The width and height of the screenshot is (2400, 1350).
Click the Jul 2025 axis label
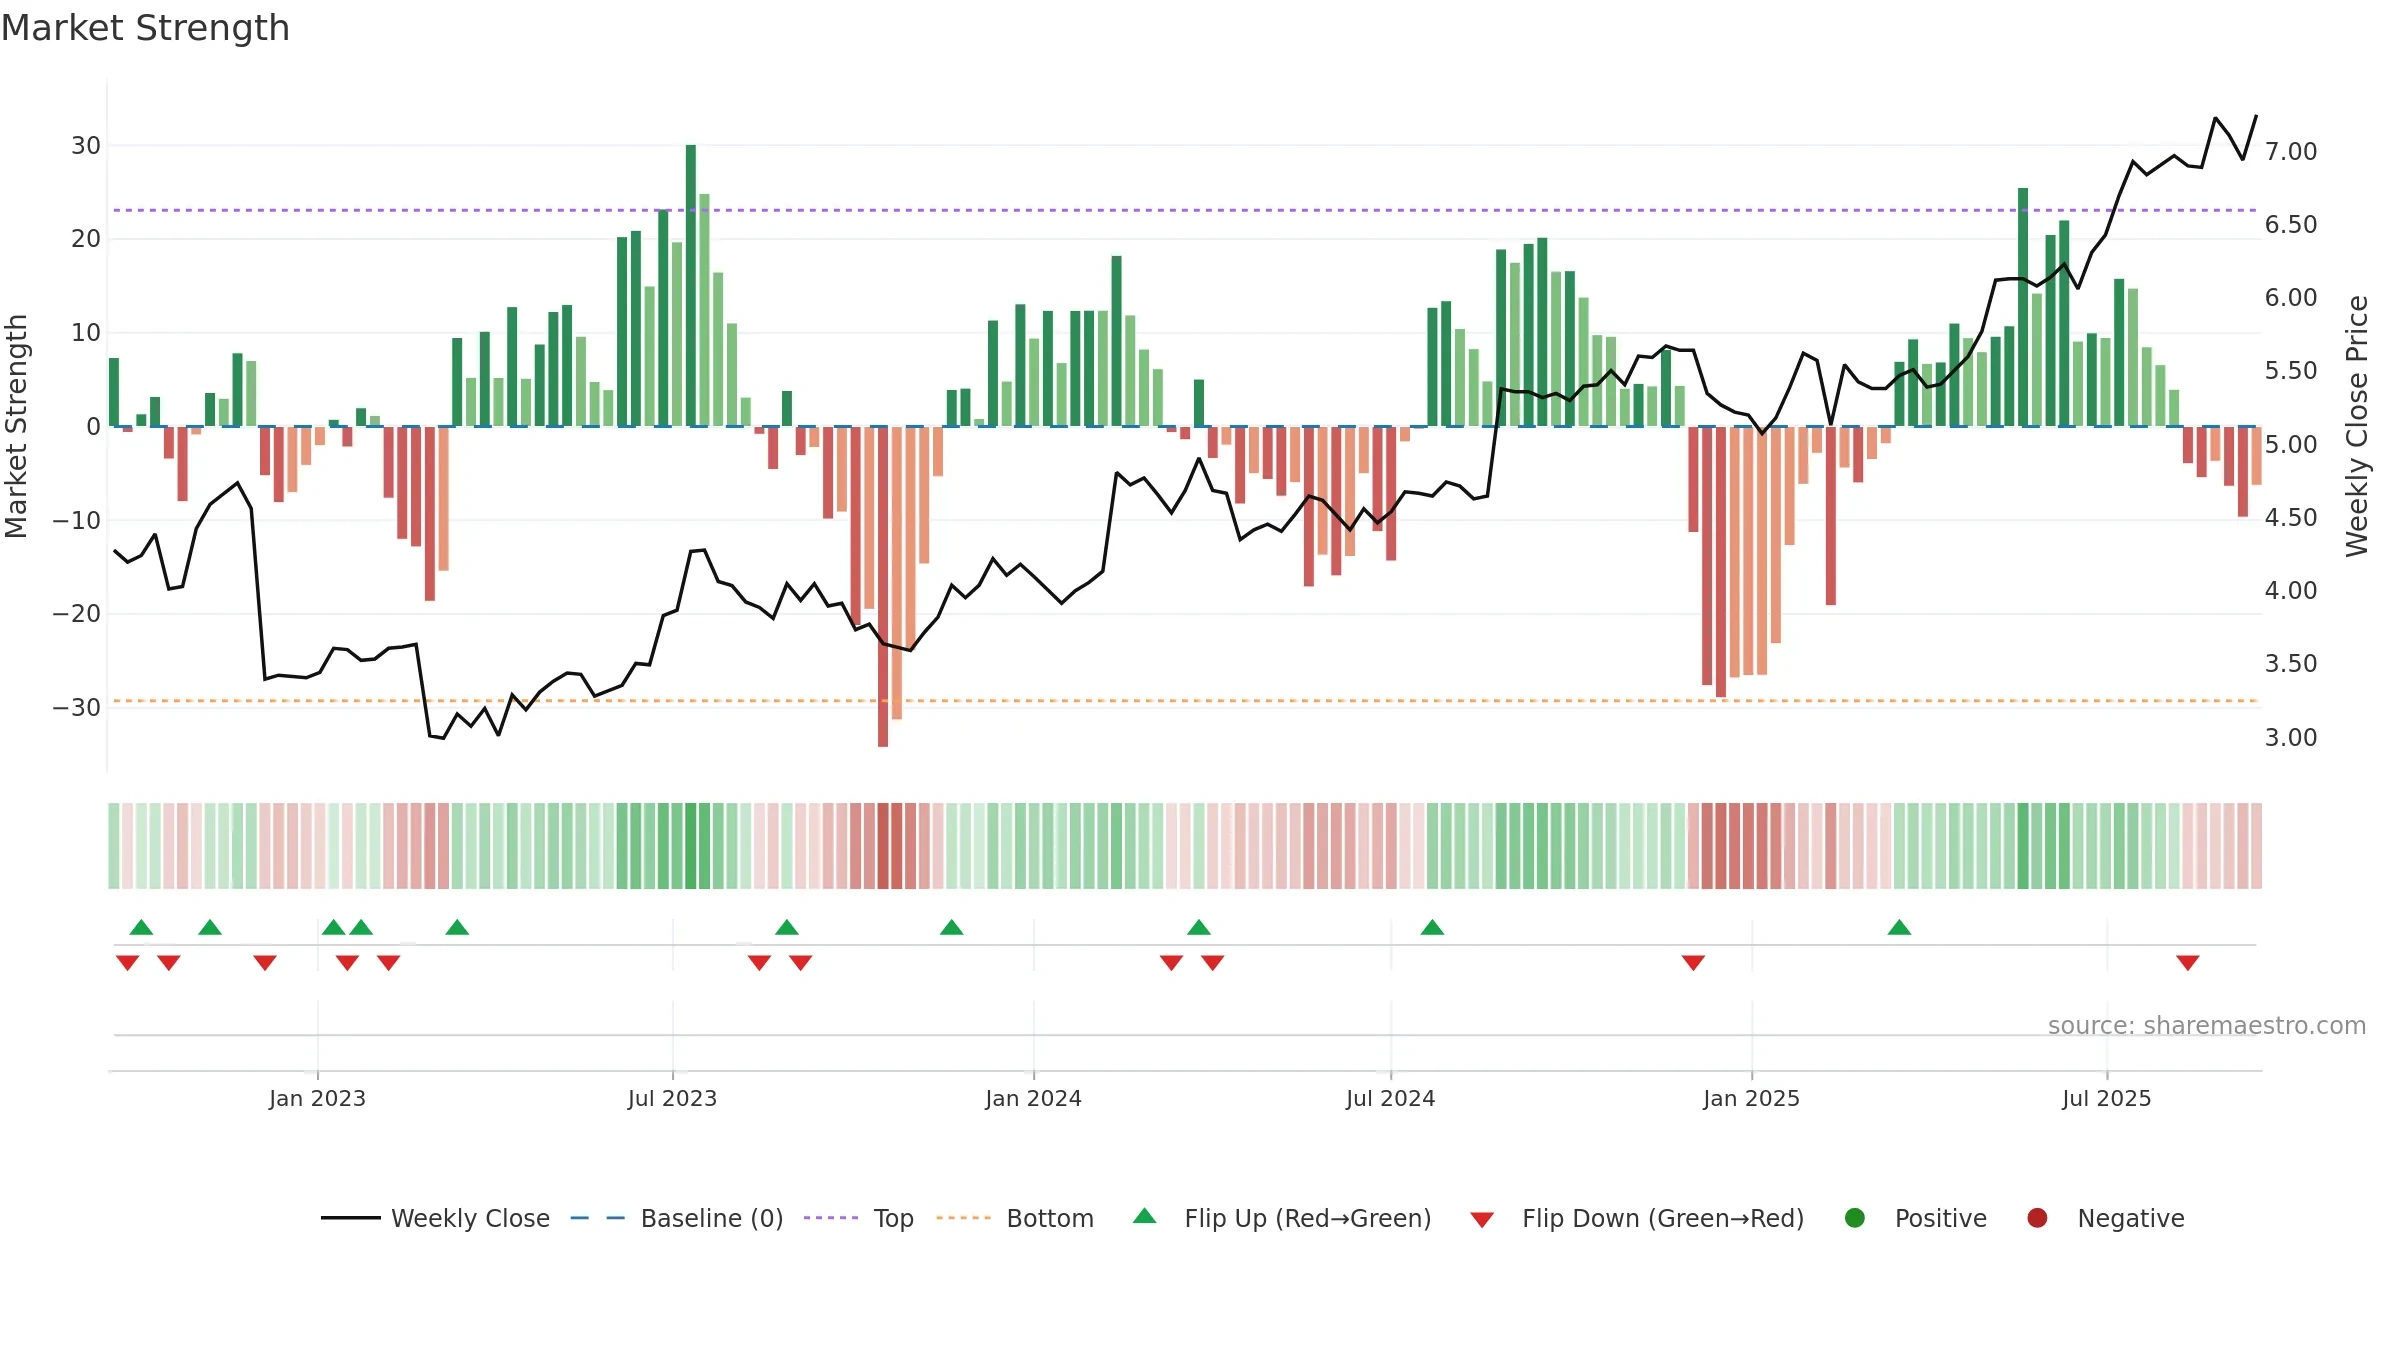[2106, 1098]
